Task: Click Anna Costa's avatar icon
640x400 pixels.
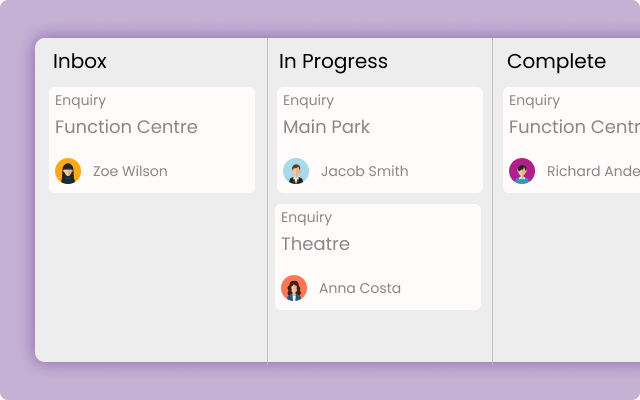Action: [x=294, y=288]
